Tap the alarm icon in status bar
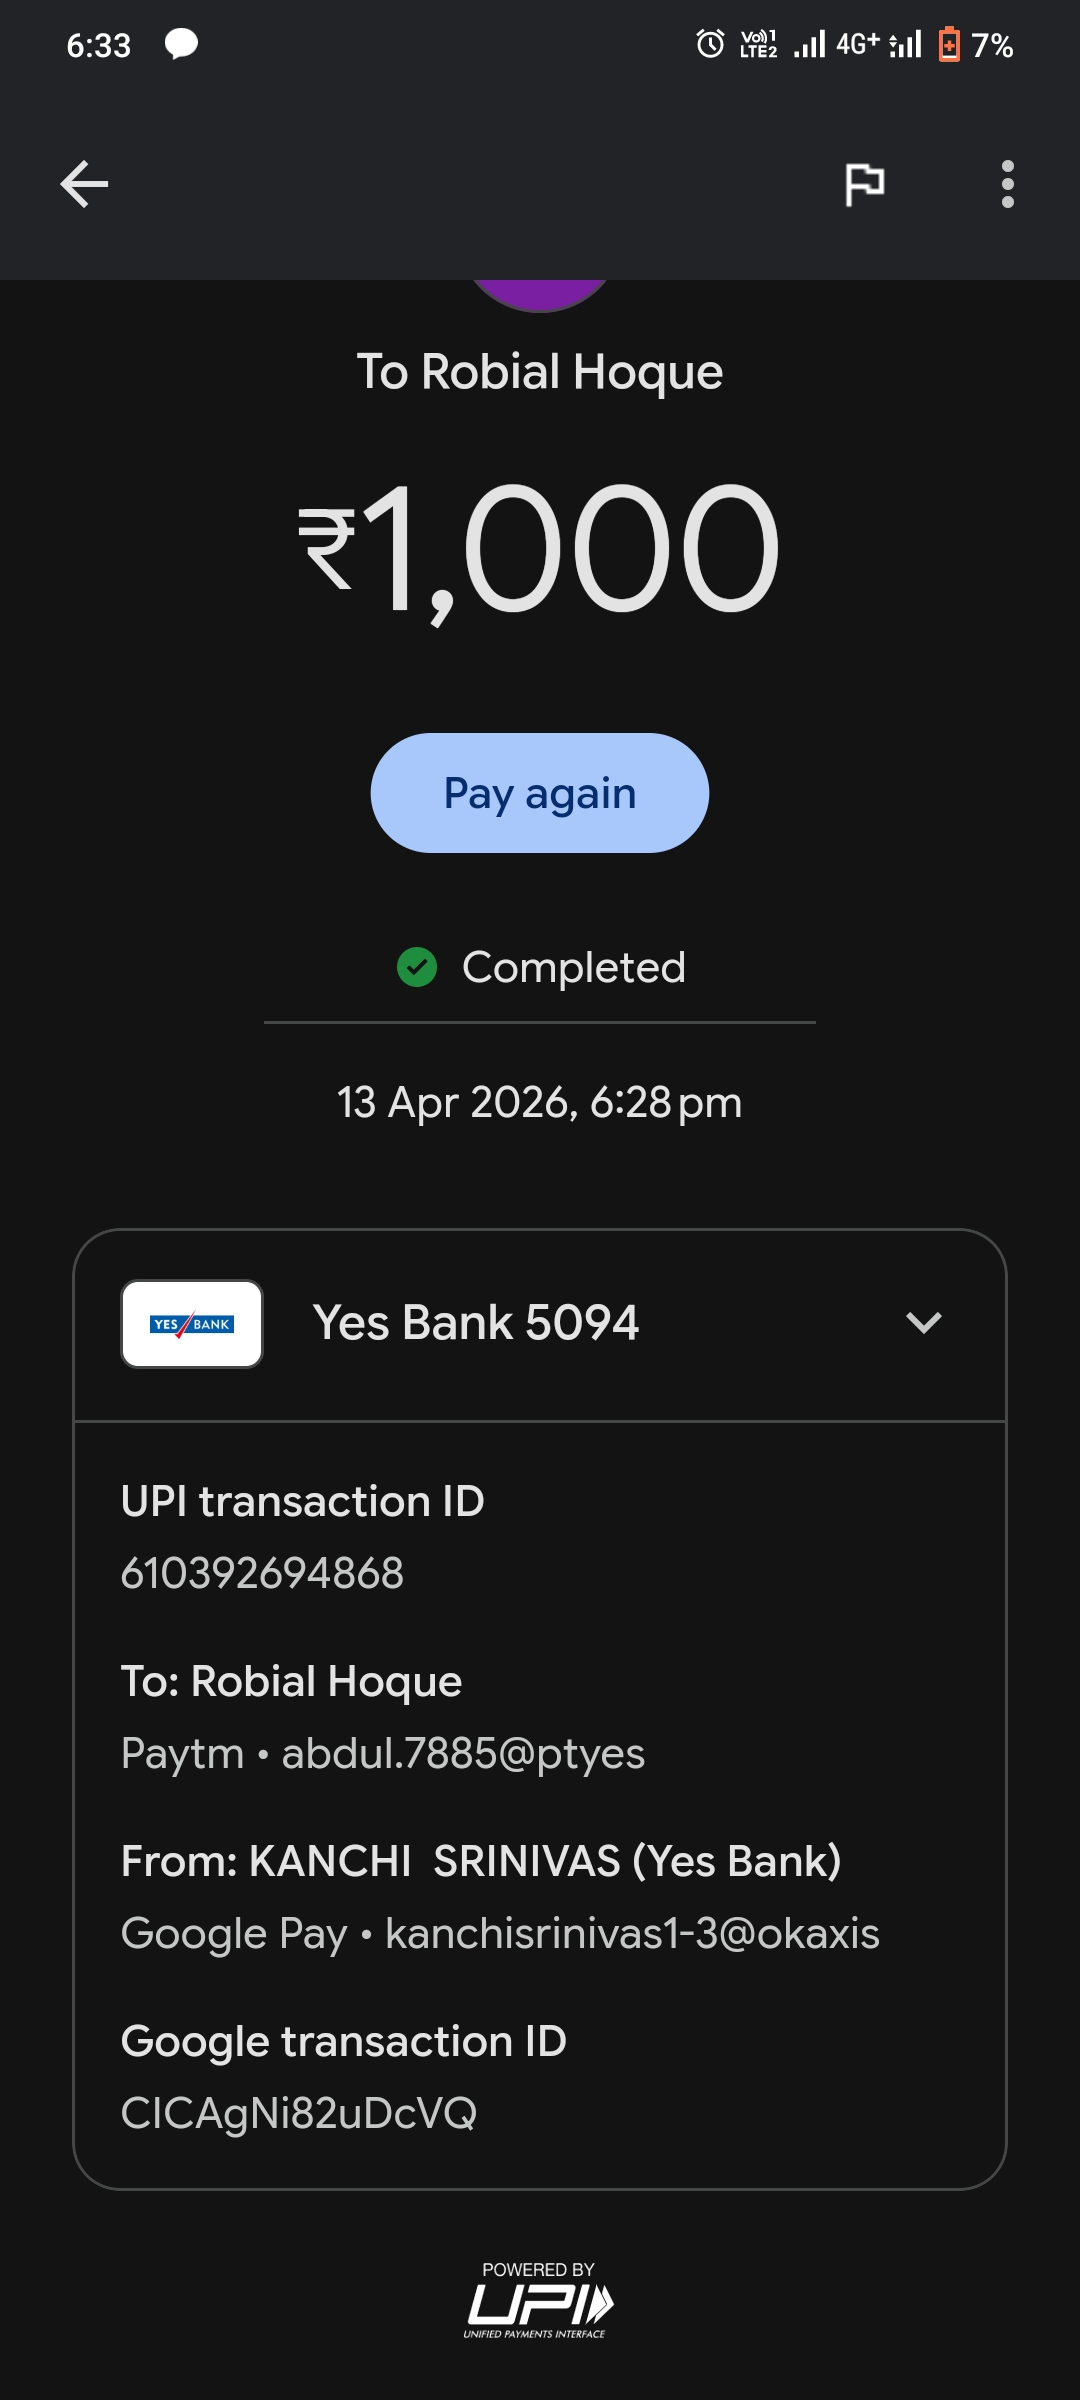Screen dimensions: 1080x2400 coord(710,45)
